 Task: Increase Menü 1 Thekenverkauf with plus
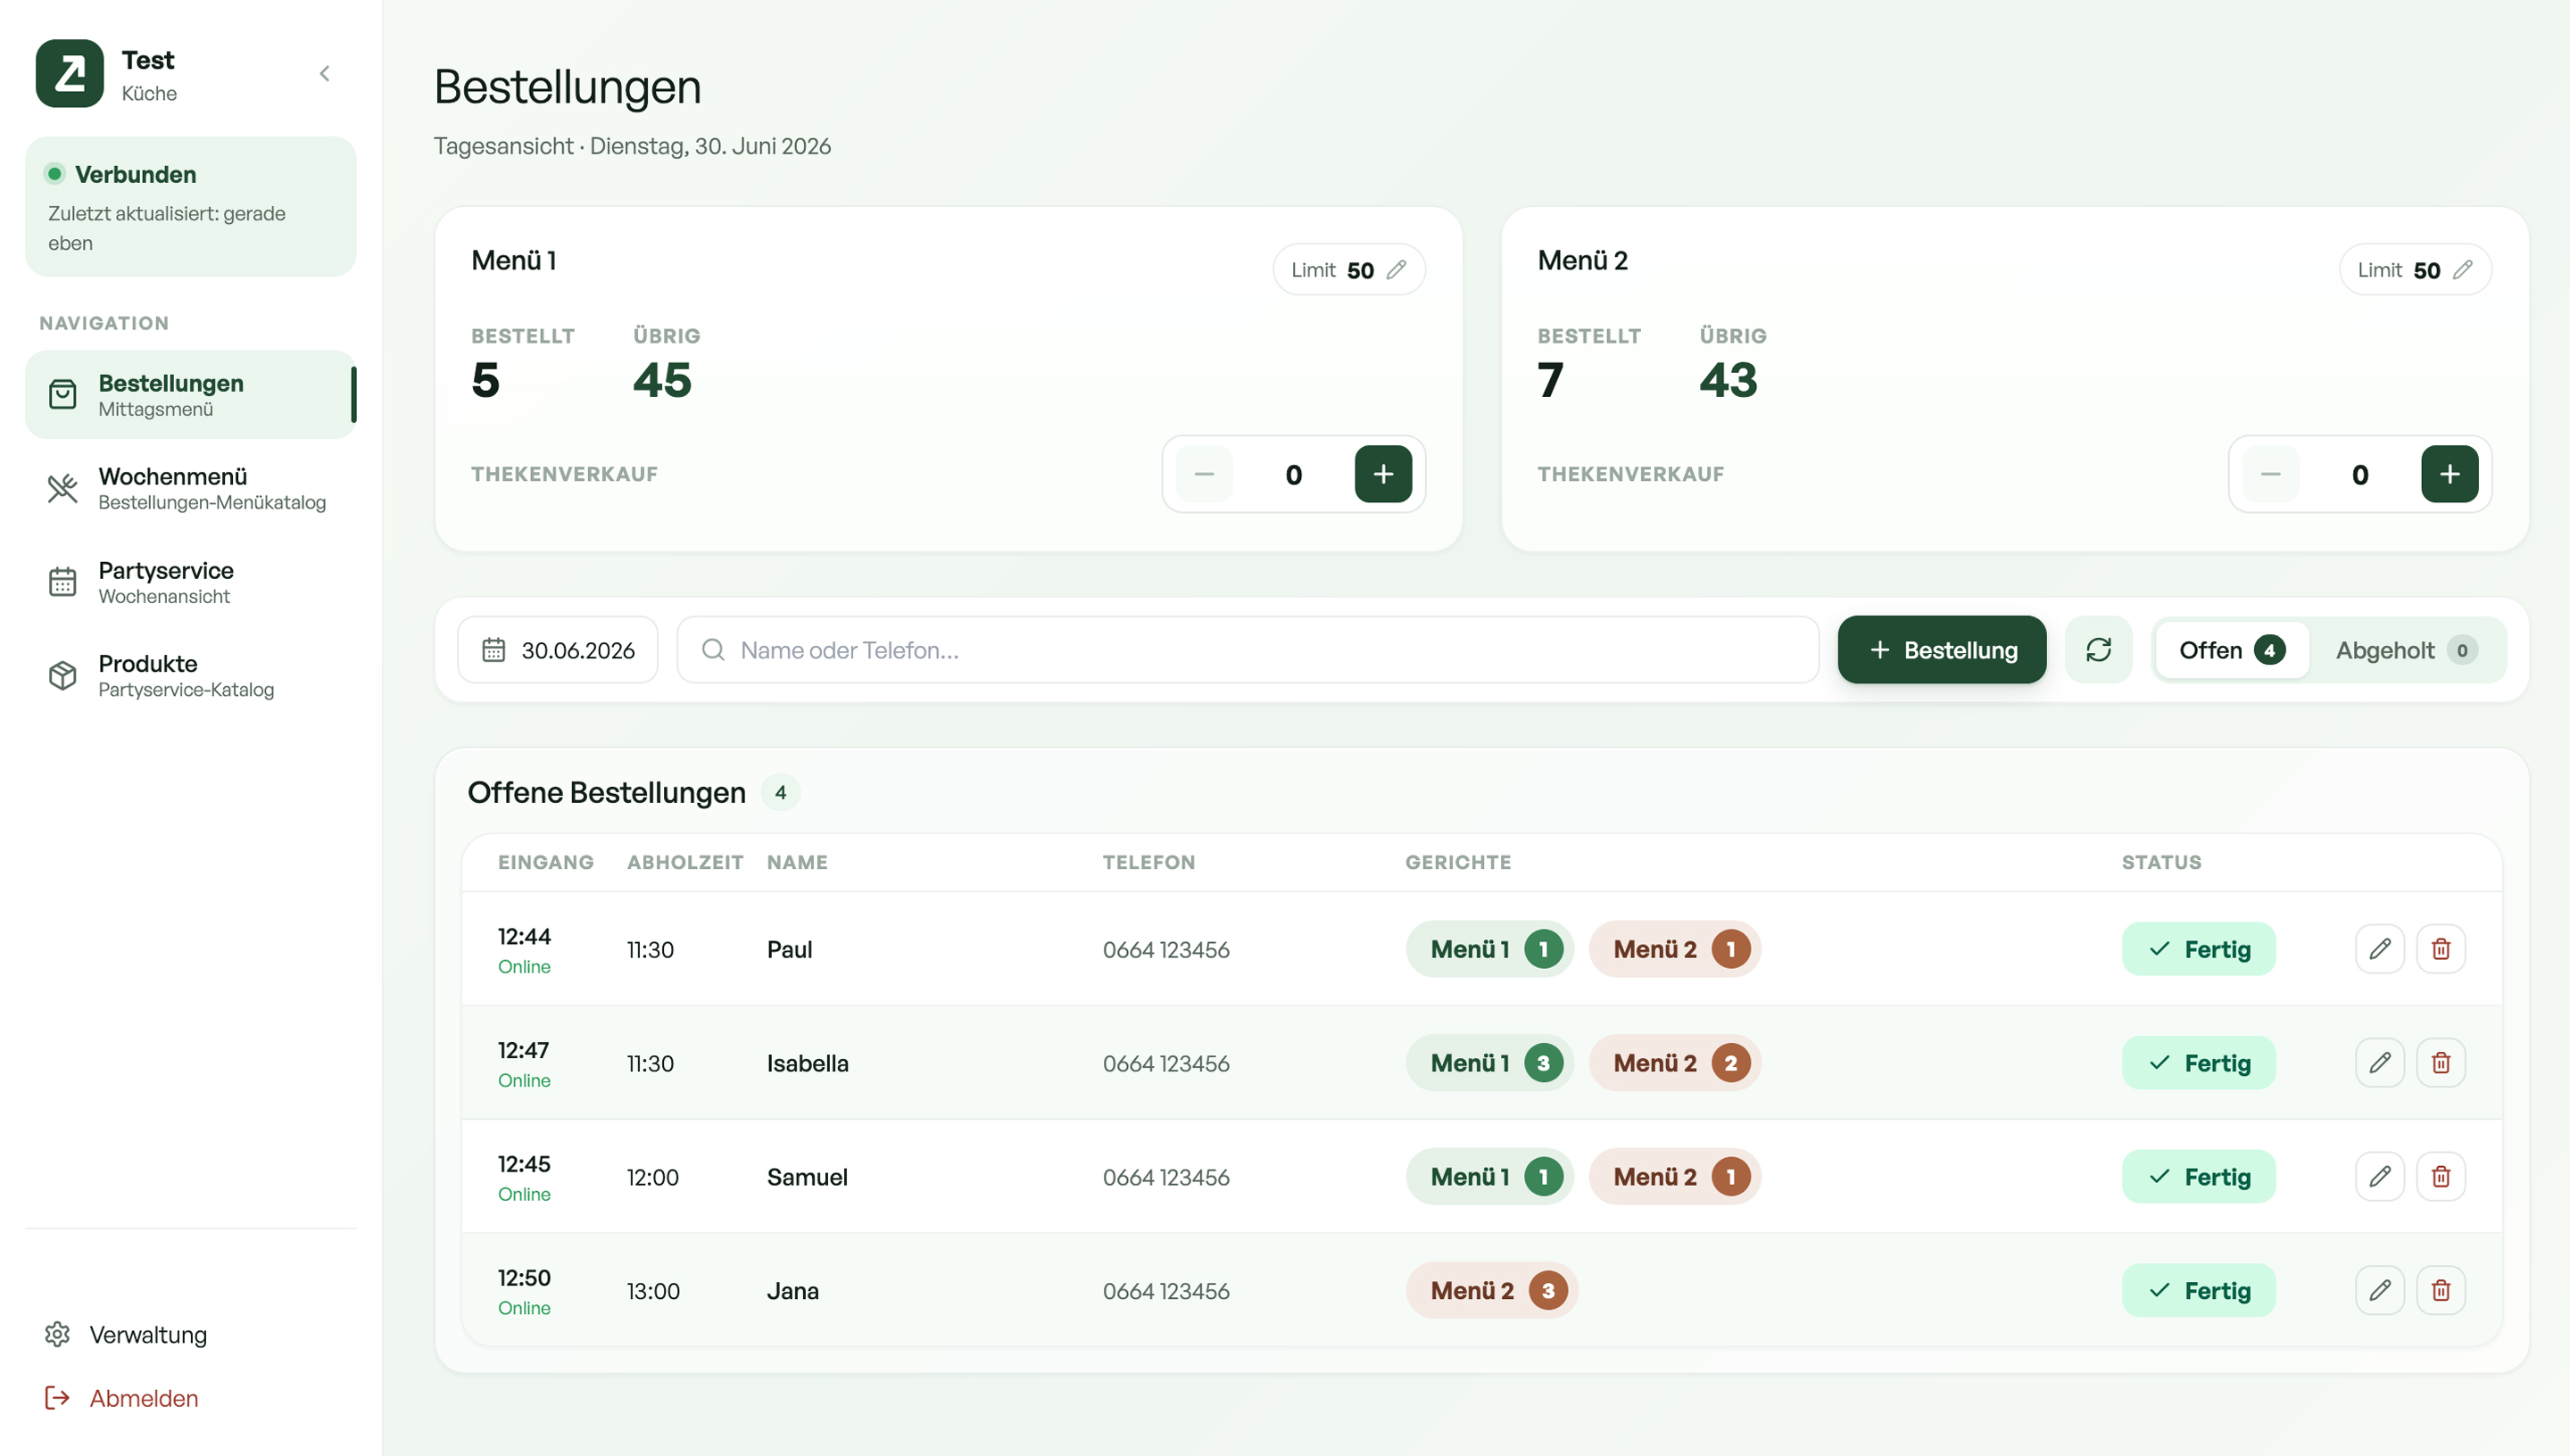tap(1383, 474)
